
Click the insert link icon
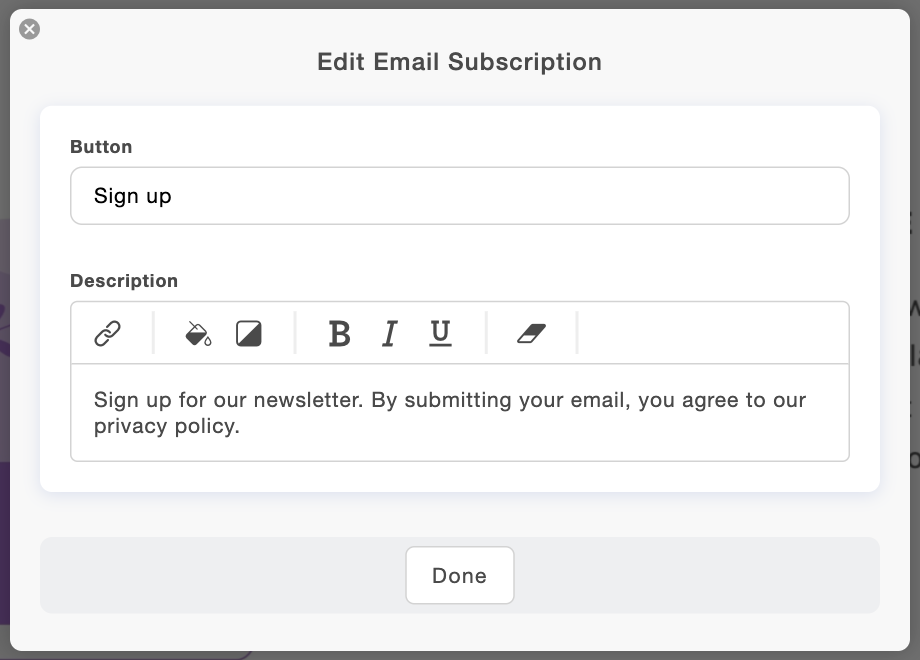pos(107,333)
